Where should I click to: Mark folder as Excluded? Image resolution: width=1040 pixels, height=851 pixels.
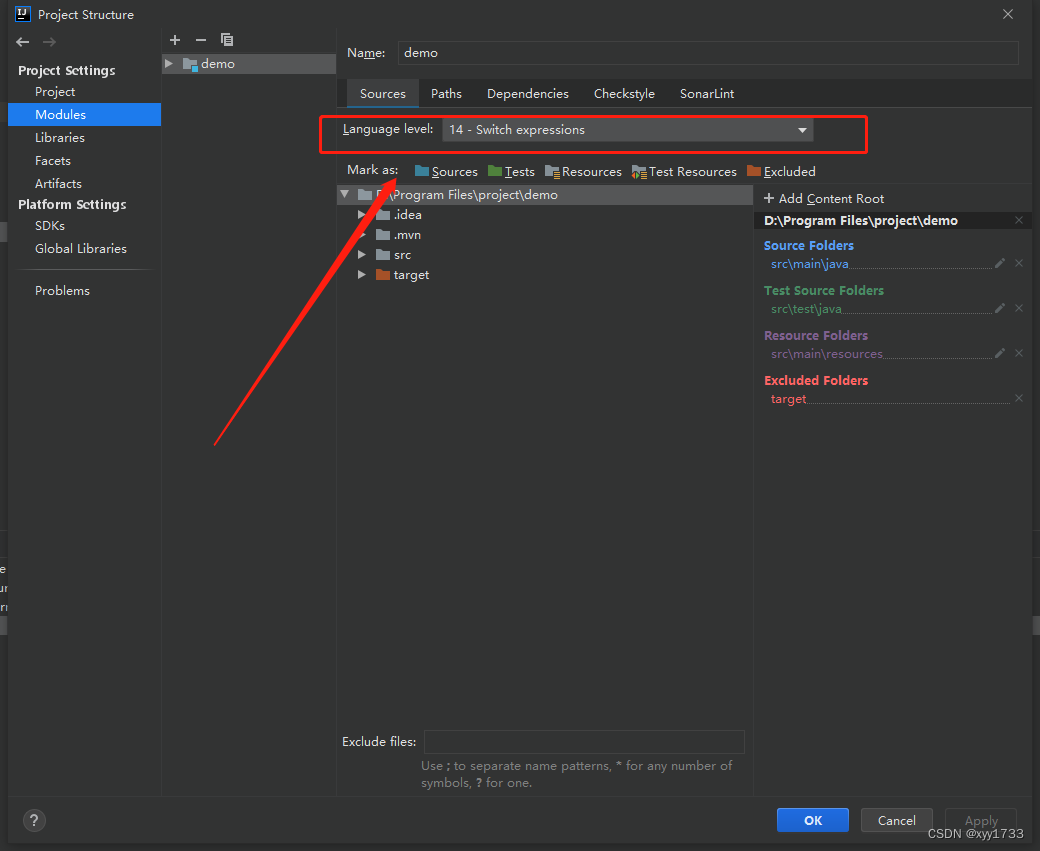(x=781, y=171)
